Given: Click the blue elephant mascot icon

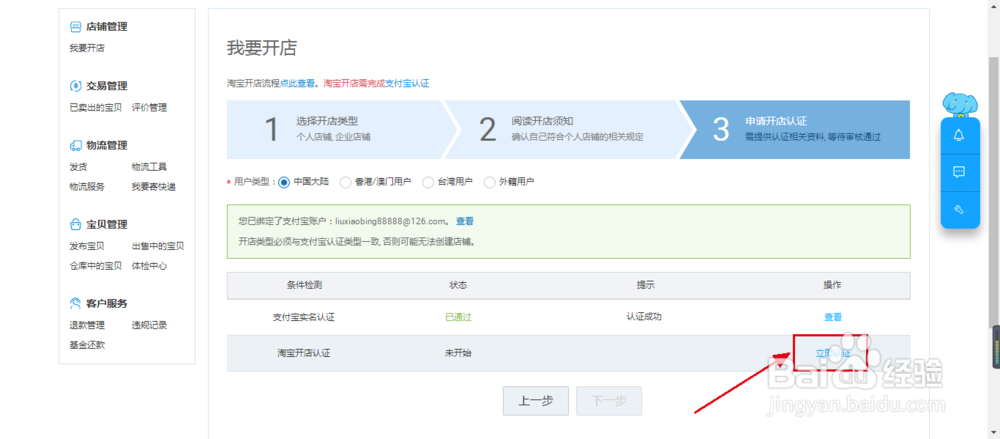Looking at the screenshot, I should [x=960, y=105].
